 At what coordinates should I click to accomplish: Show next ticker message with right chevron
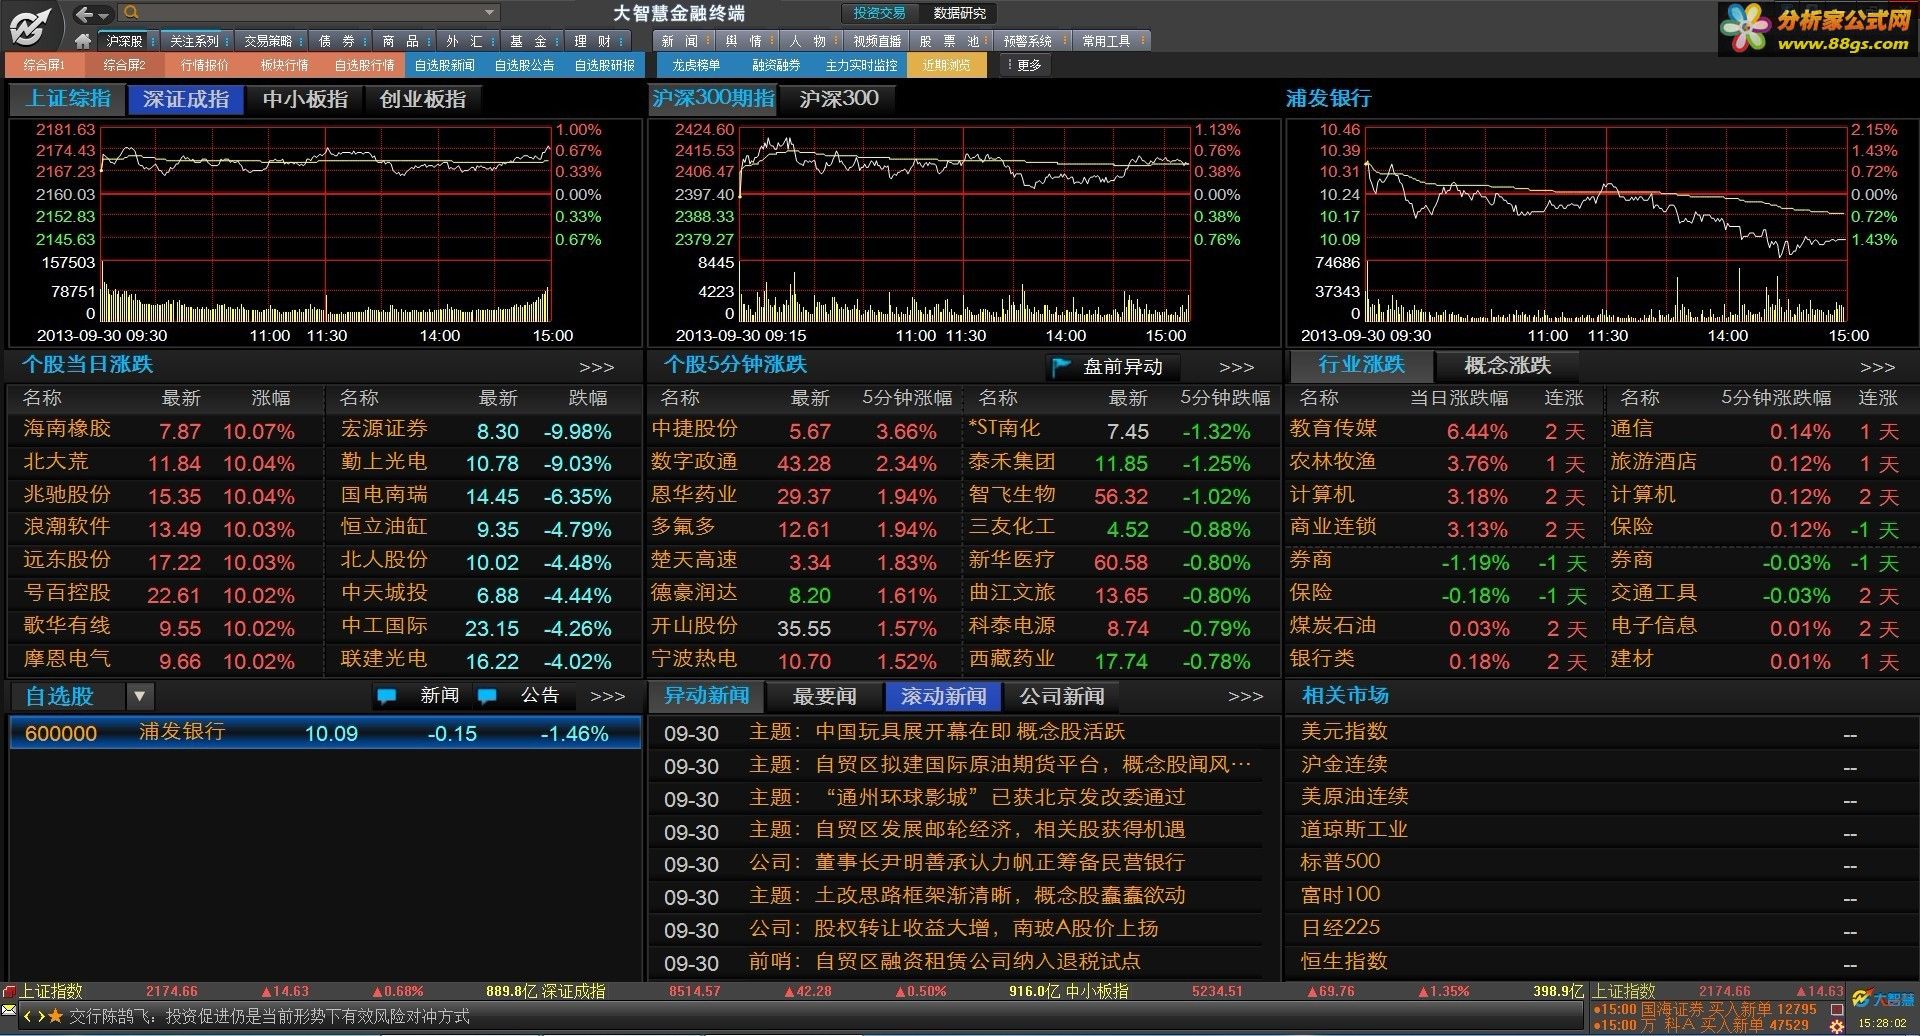pos(40,1017)
